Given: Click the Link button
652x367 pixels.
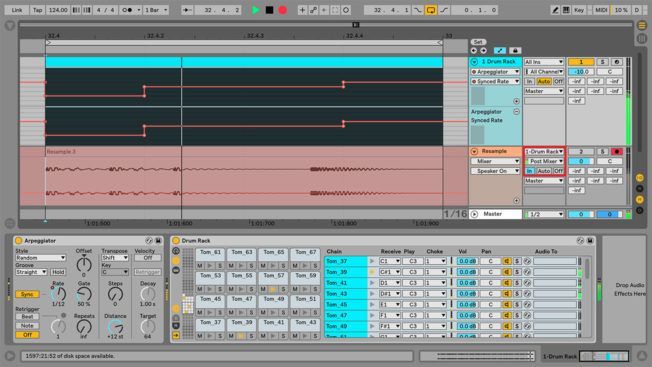Looking at the screenshot, I should pos(17,10).
